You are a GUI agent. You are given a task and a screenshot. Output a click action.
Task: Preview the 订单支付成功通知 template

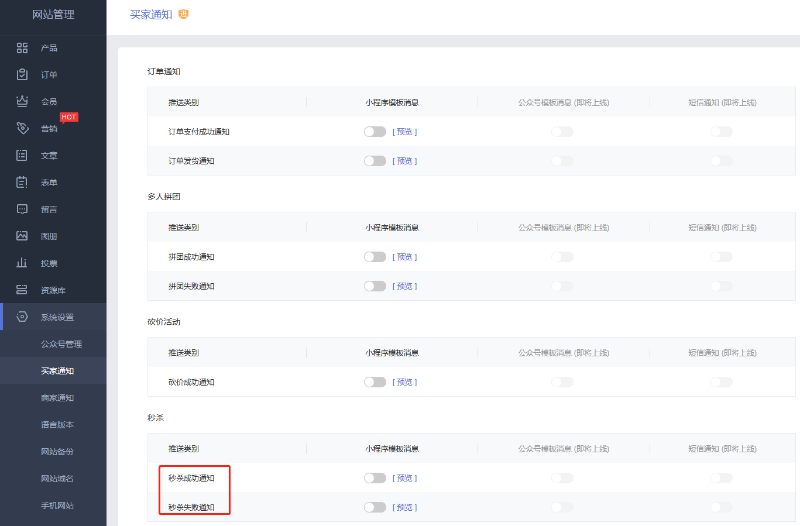click(405, 132)
